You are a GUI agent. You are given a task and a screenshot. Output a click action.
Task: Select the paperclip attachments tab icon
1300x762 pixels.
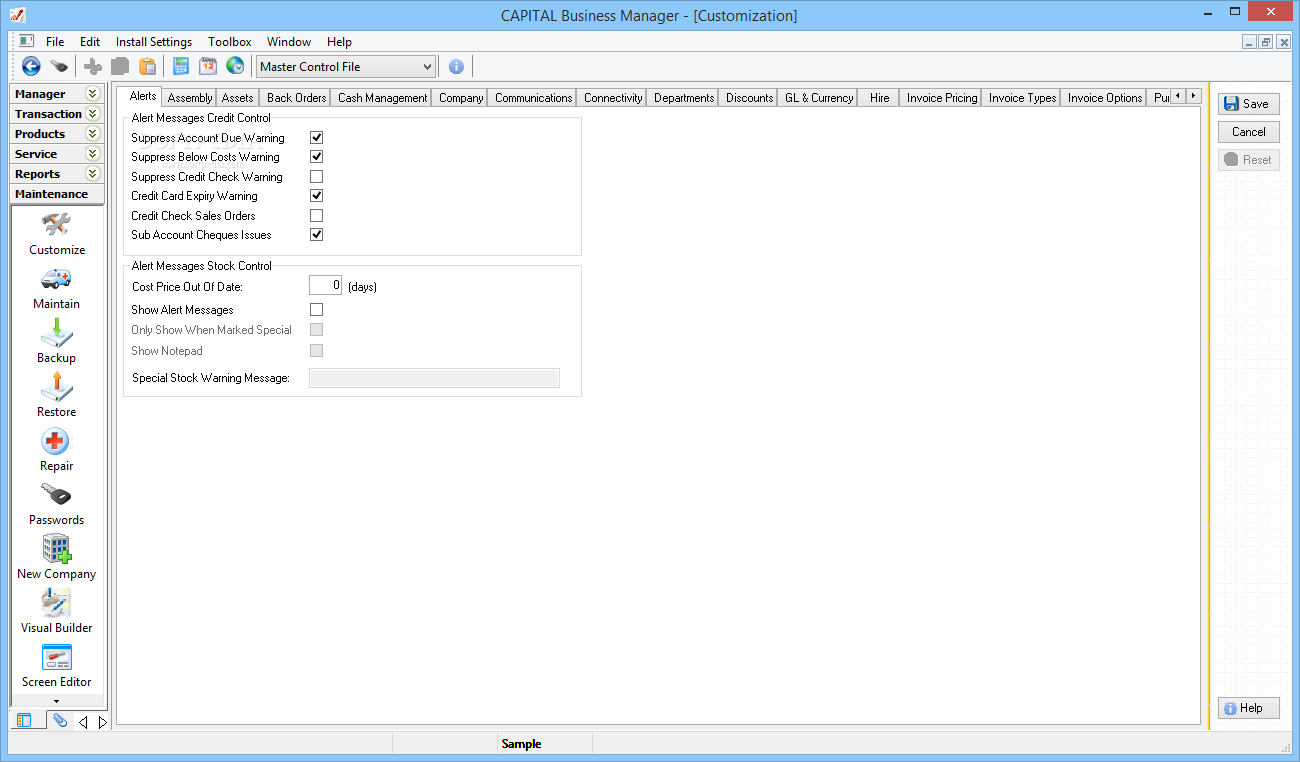coord(60,720)
